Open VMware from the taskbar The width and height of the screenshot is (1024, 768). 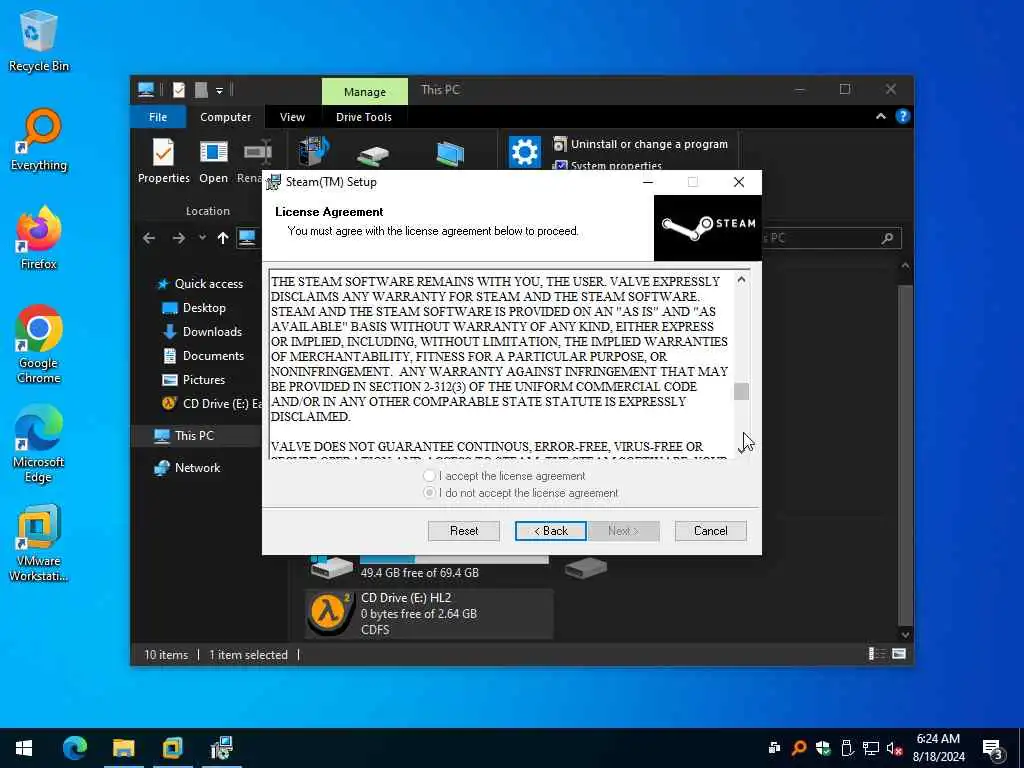(x=172, y=748)
